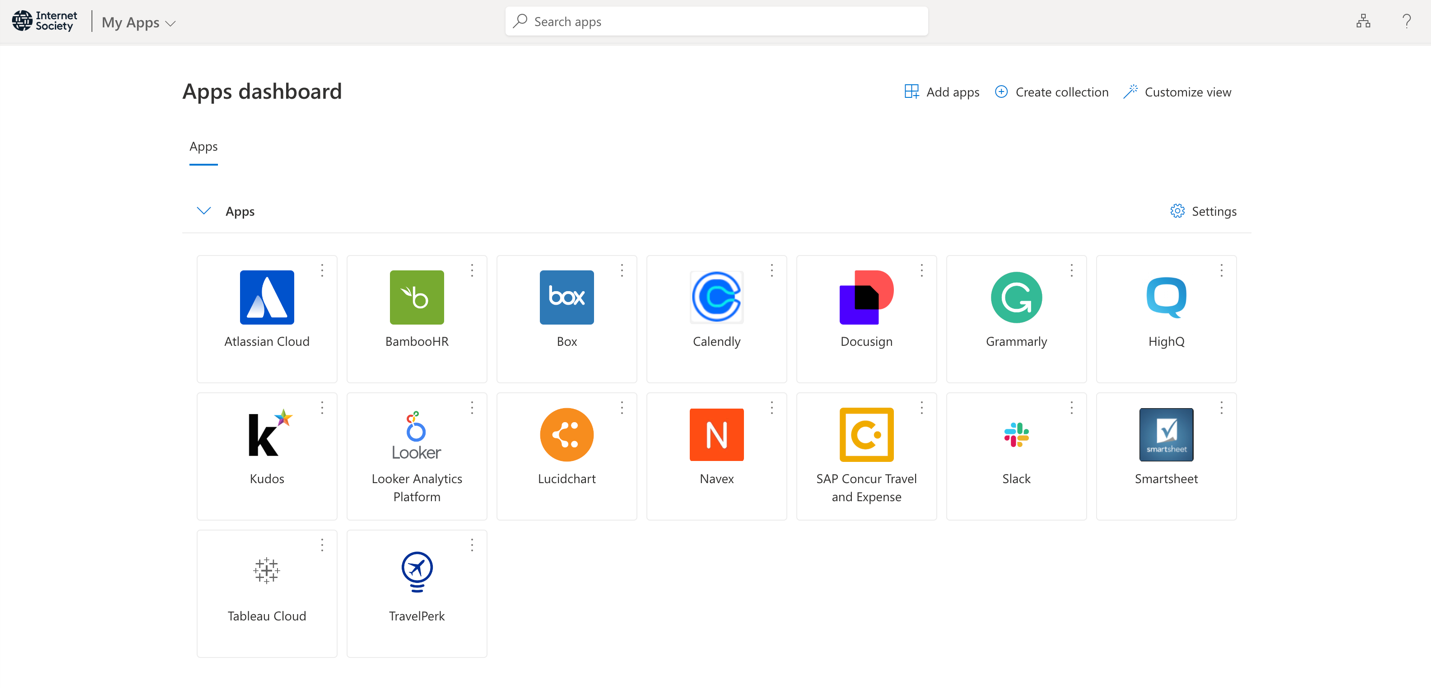Image resolution: width=1431 pixels, height=688 pixels.
Task: Click the search magnifier icon
Action: [x=520, y=21]
